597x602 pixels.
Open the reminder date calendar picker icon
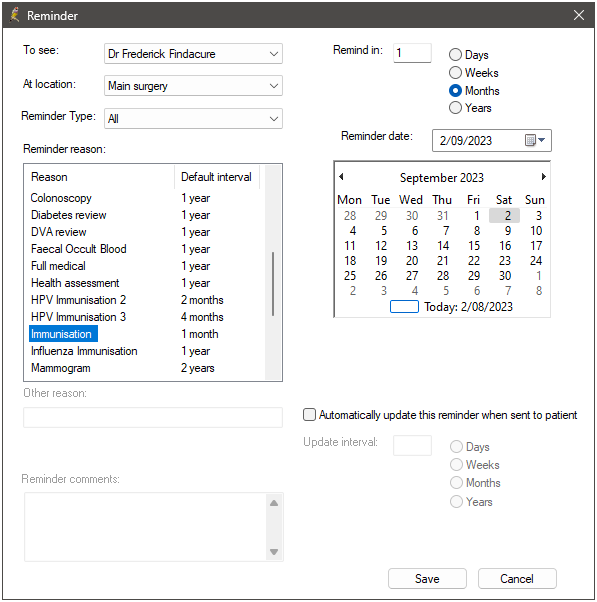534,141
